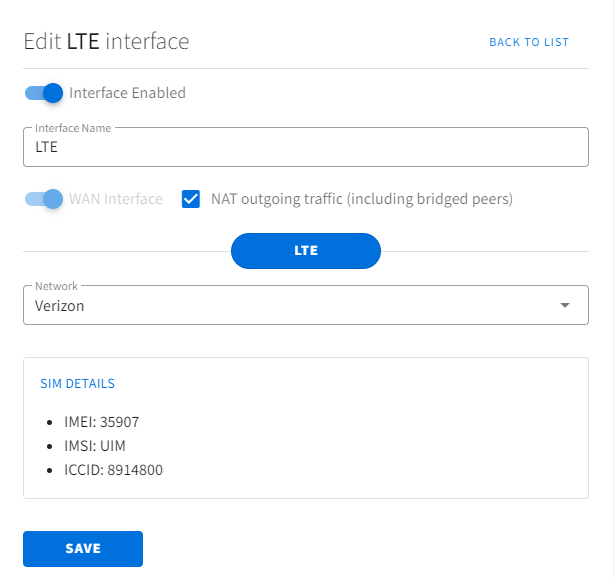Image resolution: width=614 pixels, height=577 pixels.
Task: Click the Interface Name floating label
Action: coord(73,128)
